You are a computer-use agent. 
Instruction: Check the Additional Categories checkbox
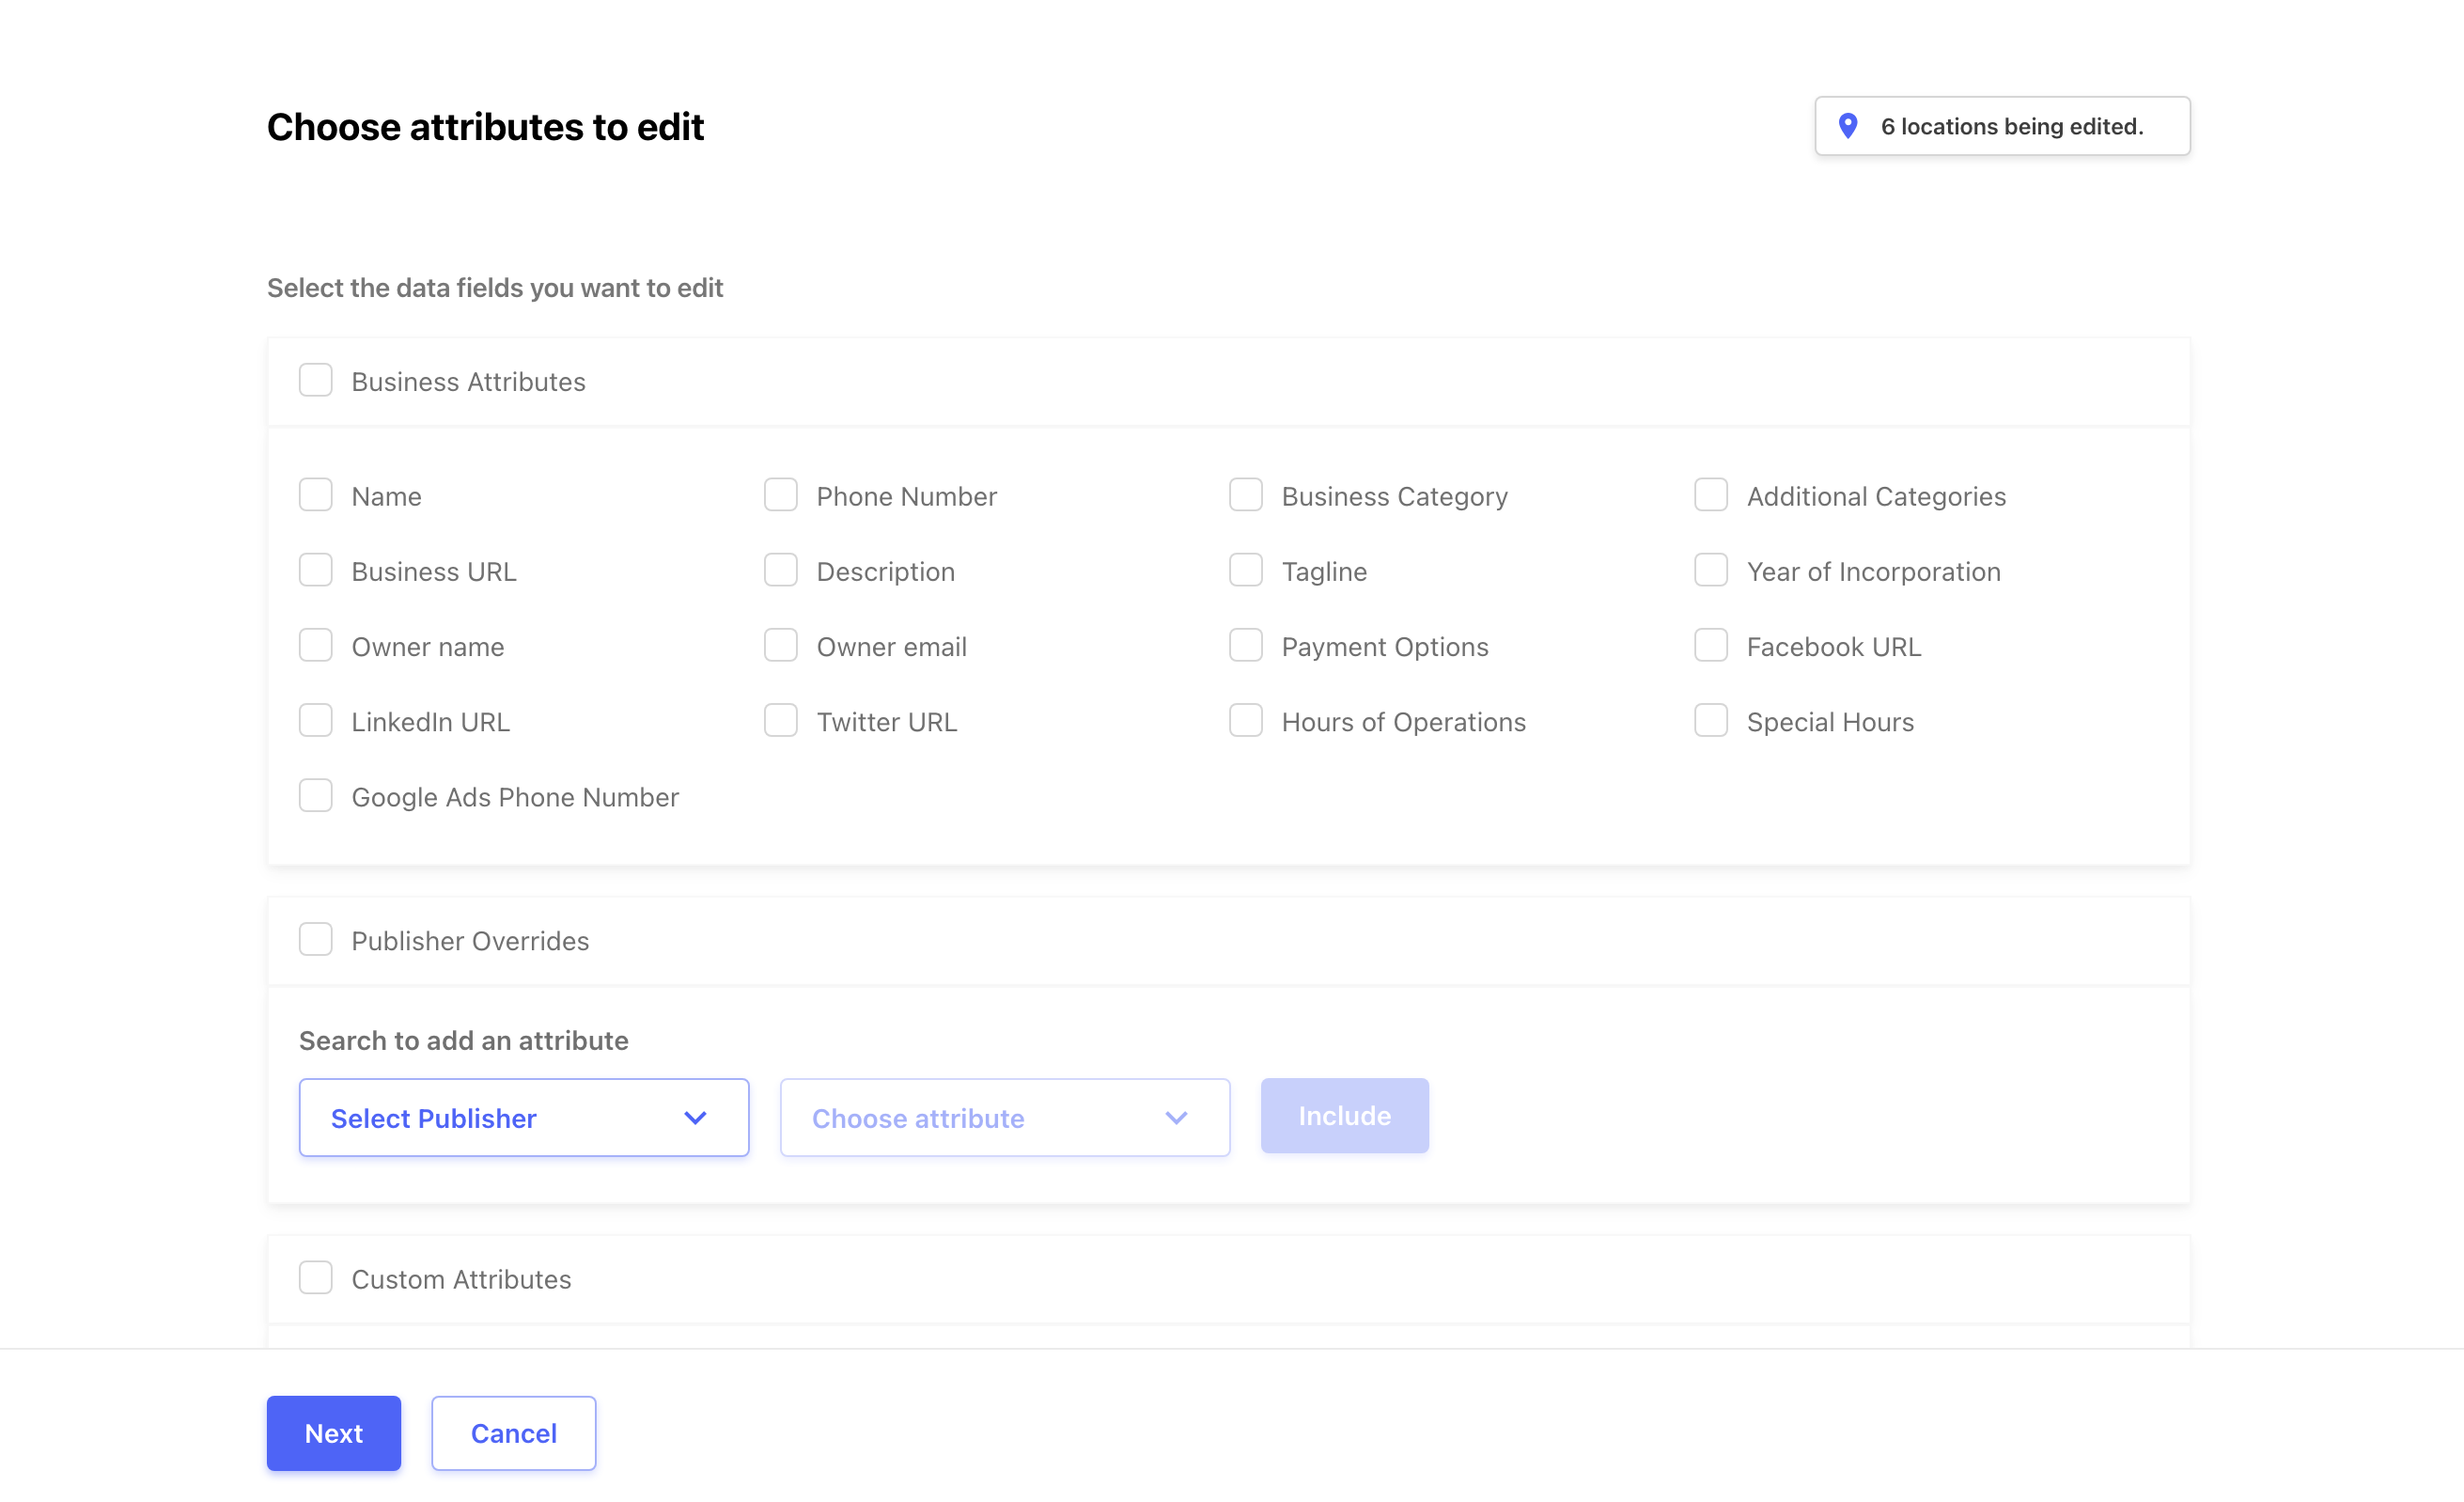pos(1711,495)
